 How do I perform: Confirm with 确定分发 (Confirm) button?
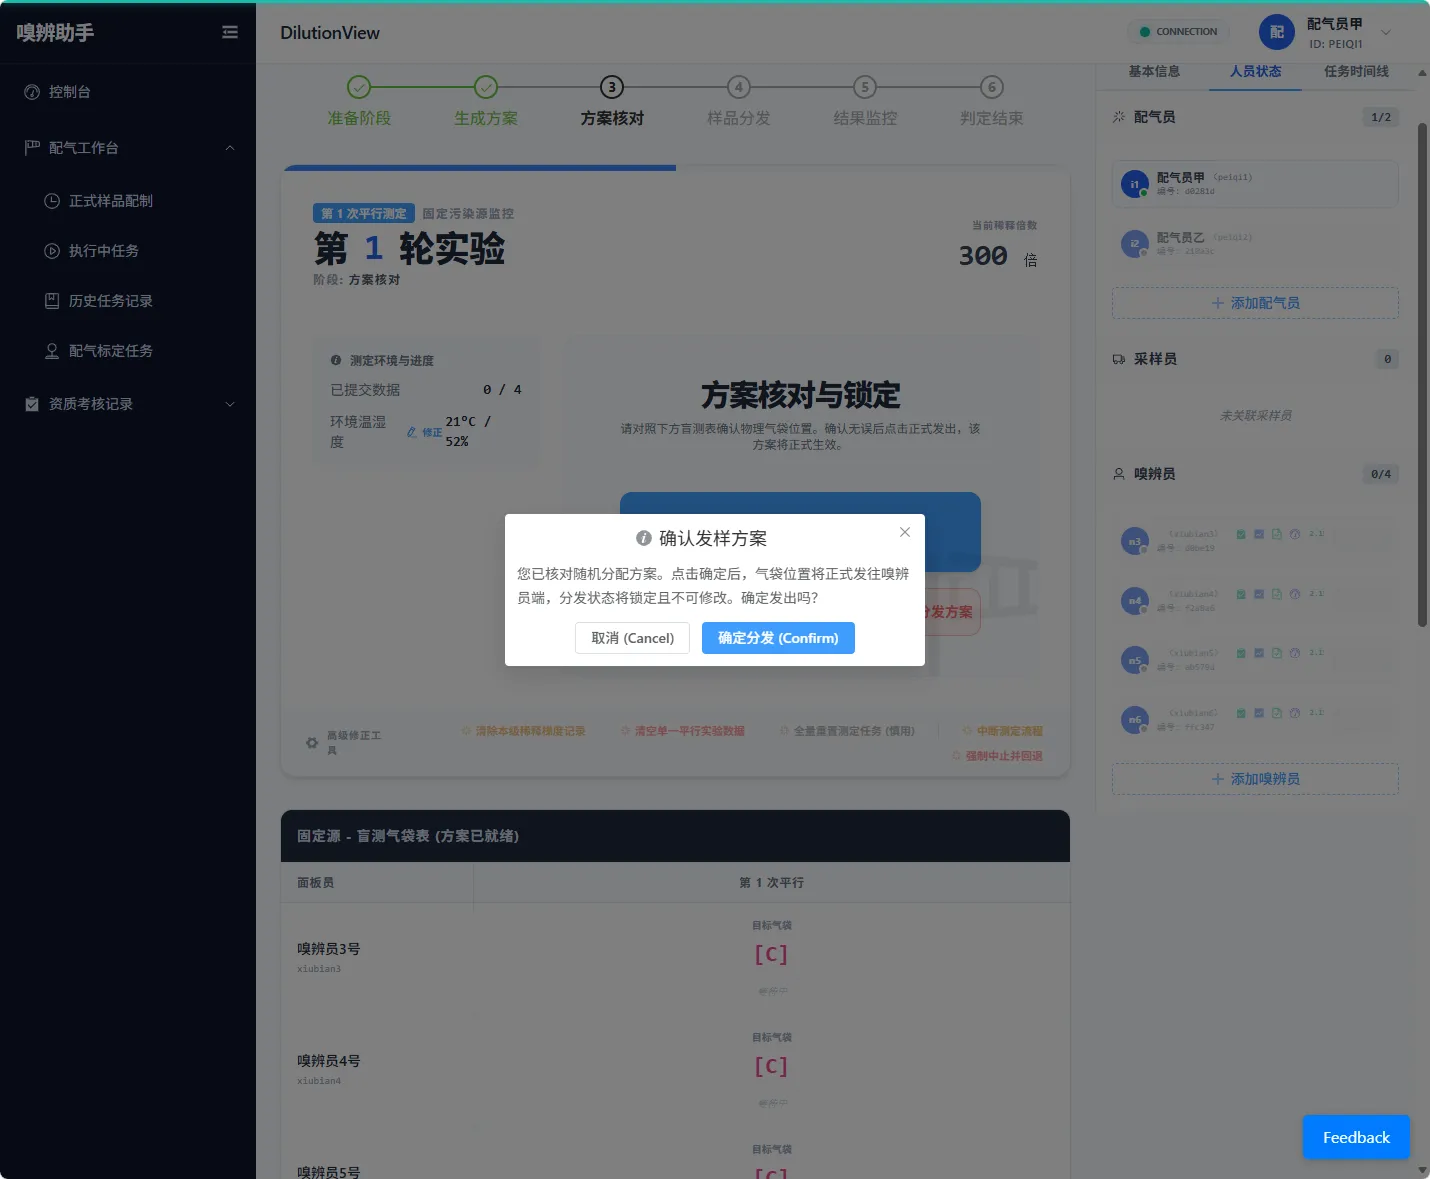click(778, 638)
